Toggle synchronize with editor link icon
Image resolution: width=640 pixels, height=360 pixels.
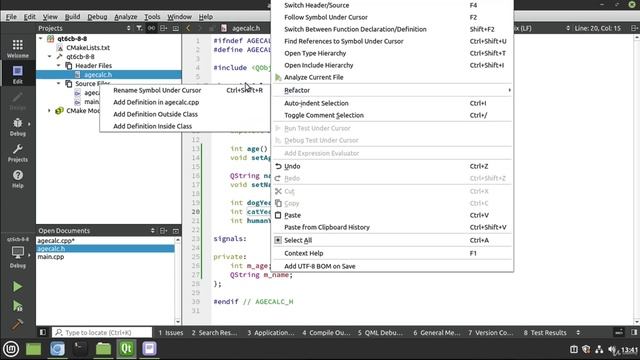[151, 28]
